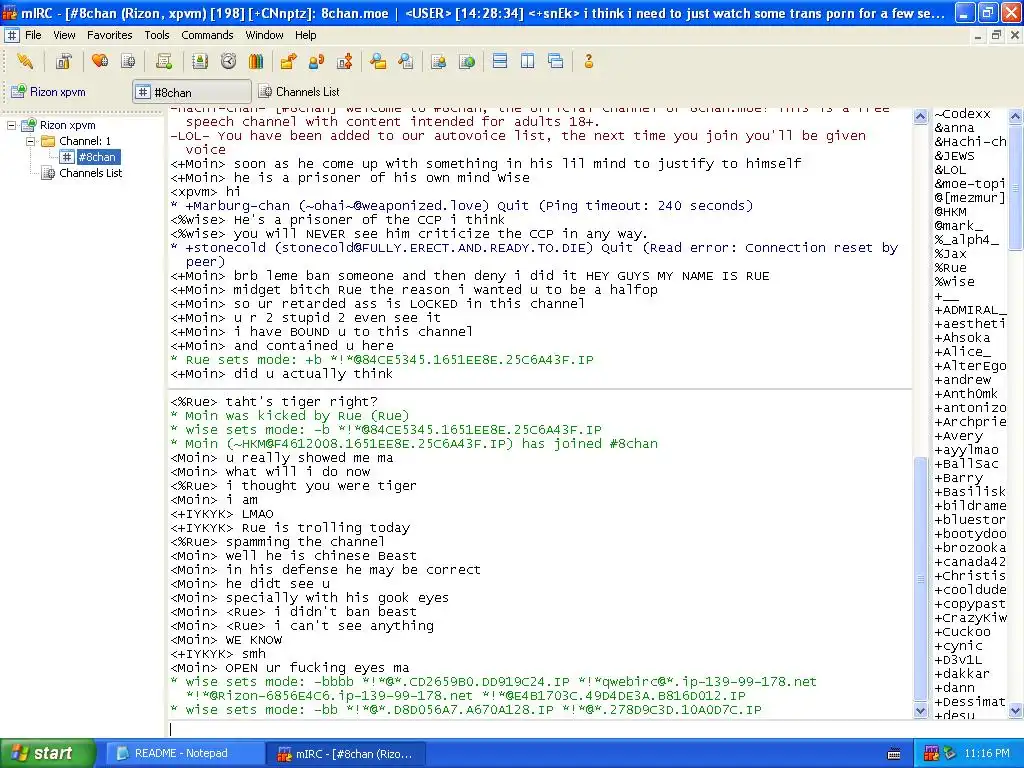This screenshot has height=768, width=1024.
Task: Select Channels List in the treebar
Action: [90, 173]
